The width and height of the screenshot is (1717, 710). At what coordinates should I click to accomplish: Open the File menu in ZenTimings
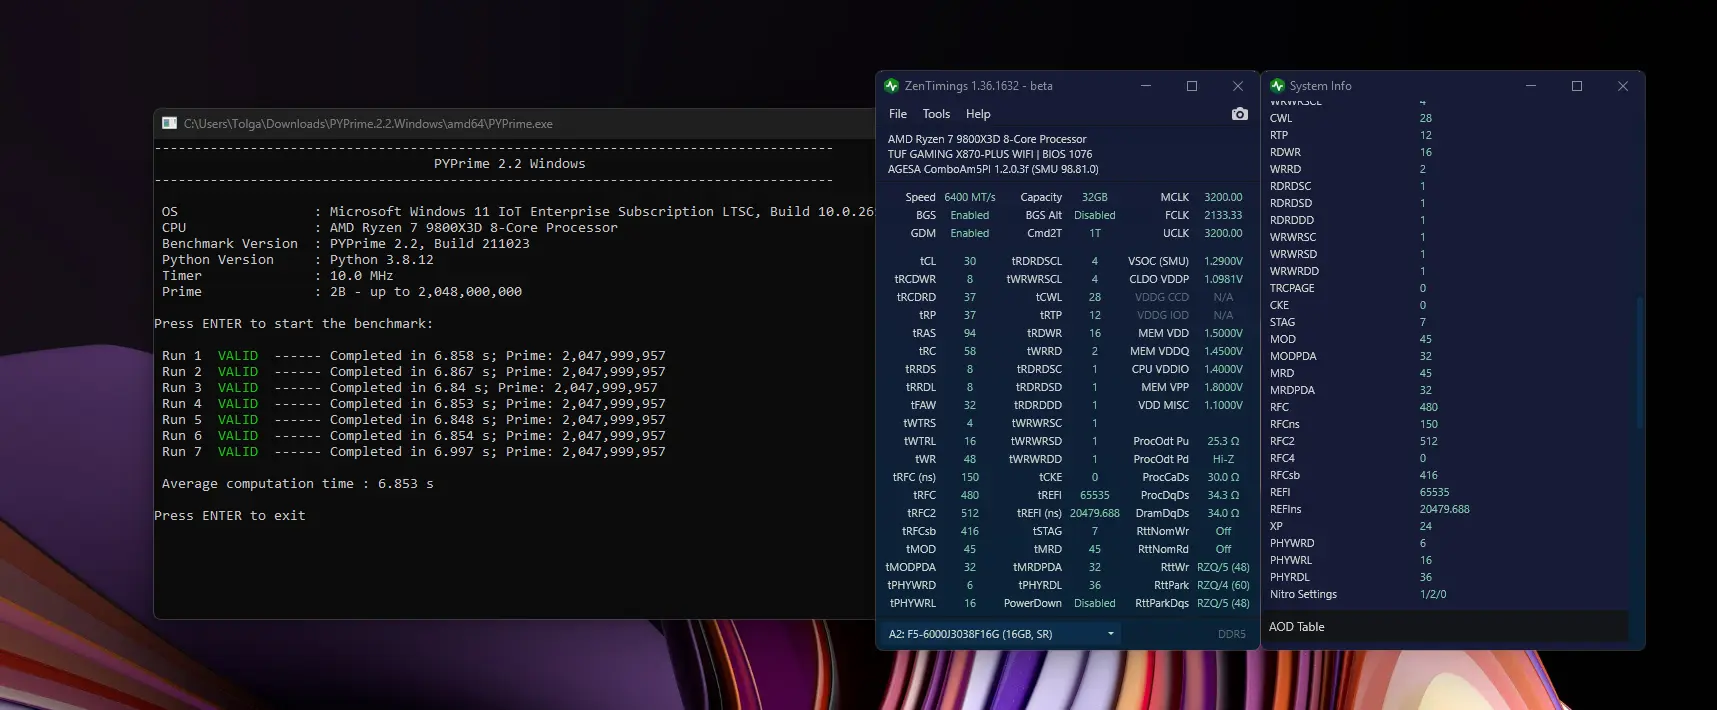(898, 114)
